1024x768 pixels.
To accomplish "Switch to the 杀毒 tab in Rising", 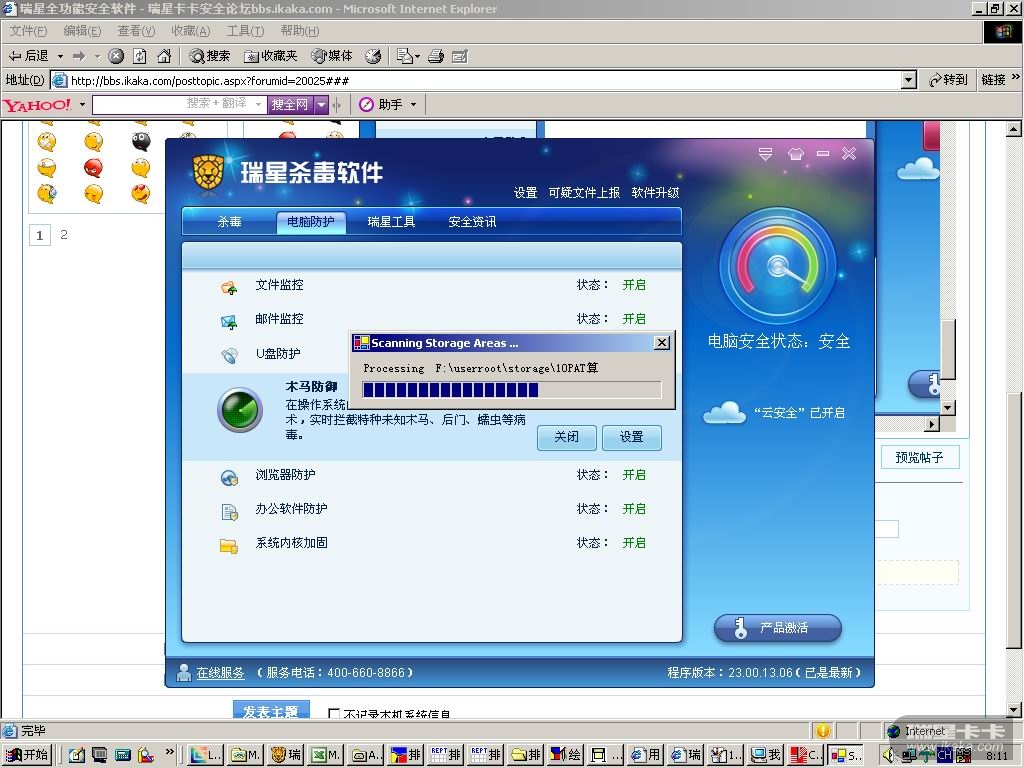I will (x=229, y=222).
